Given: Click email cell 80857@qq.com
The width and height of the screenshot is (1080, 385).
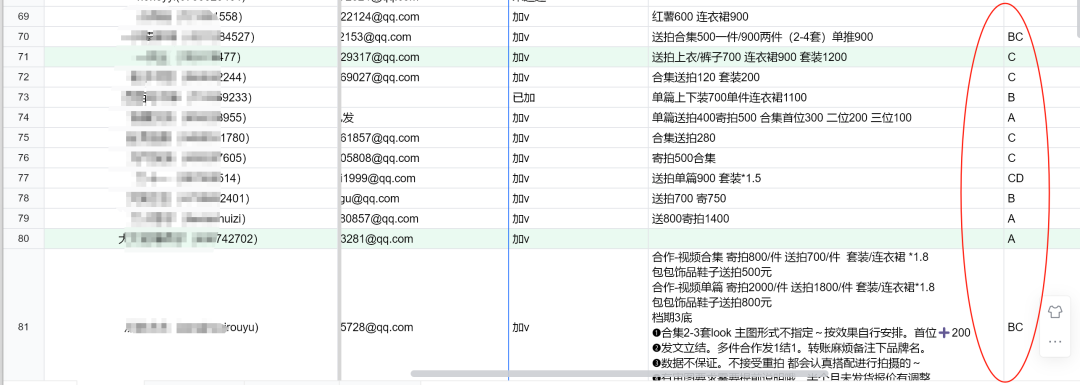Looking at the screenshot, I should [x=424, y=219].
